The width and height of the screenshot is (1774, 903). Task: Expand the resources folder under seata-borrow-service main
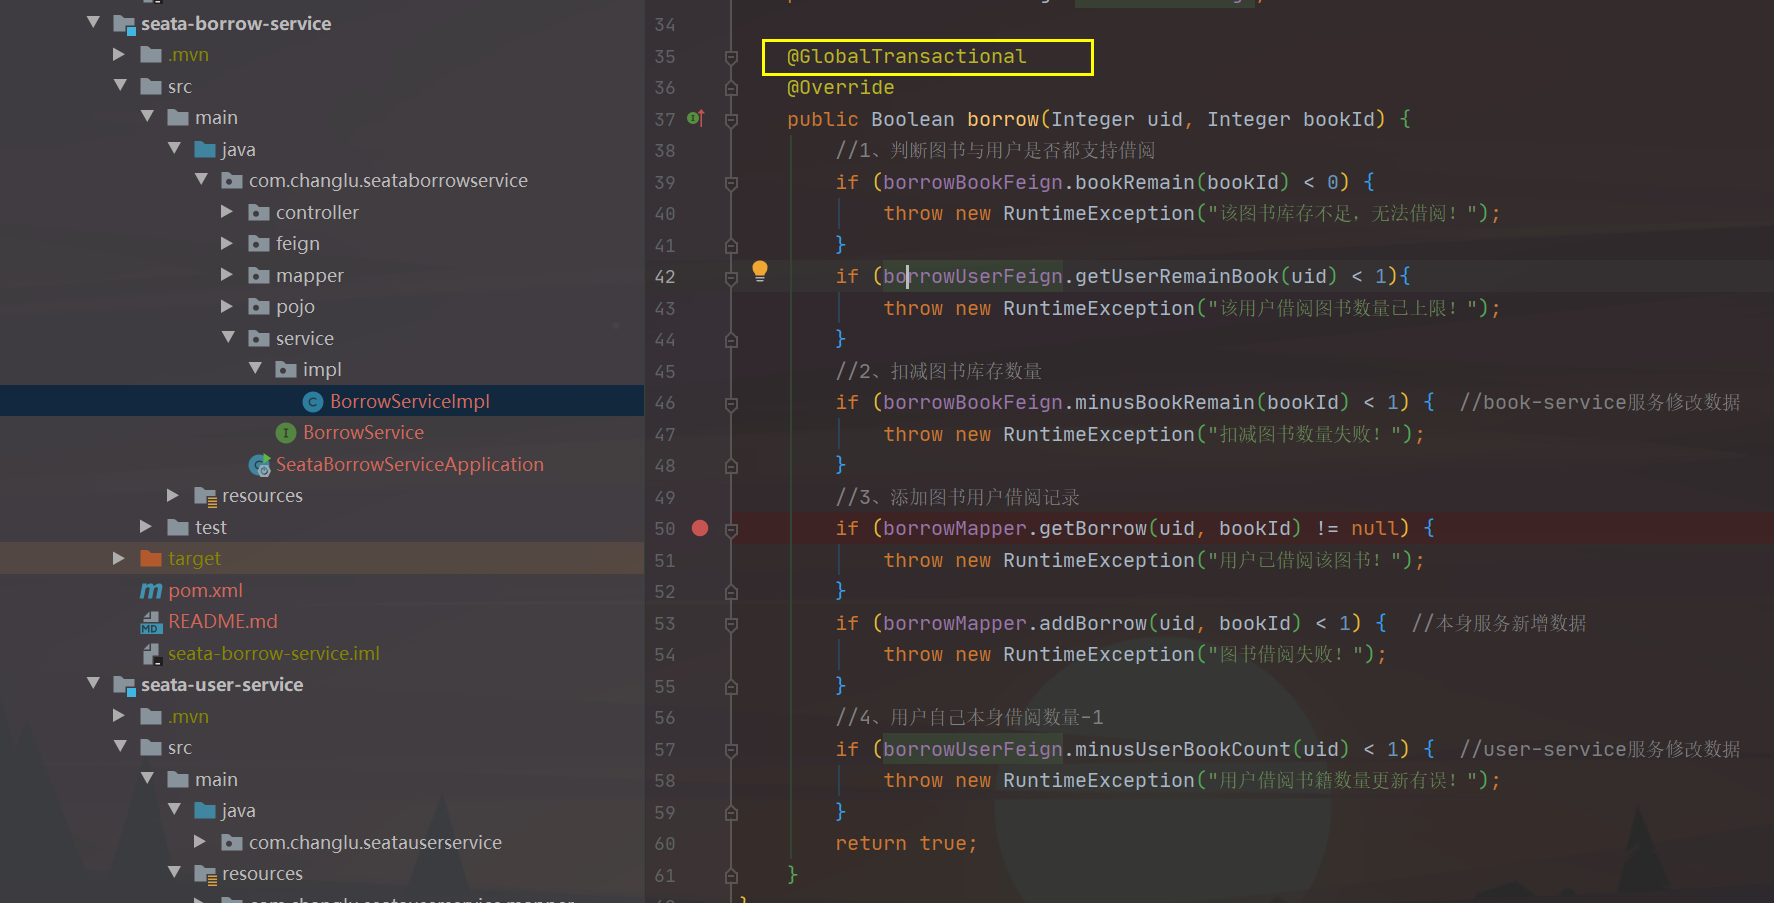pos(173,495)
